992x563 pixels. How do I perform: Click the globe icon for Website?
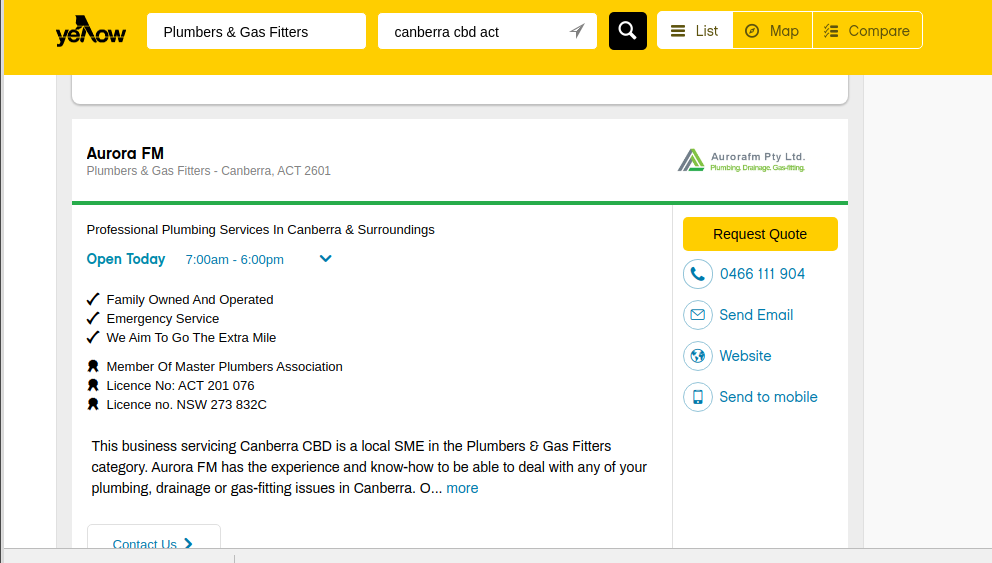[697, 356]
